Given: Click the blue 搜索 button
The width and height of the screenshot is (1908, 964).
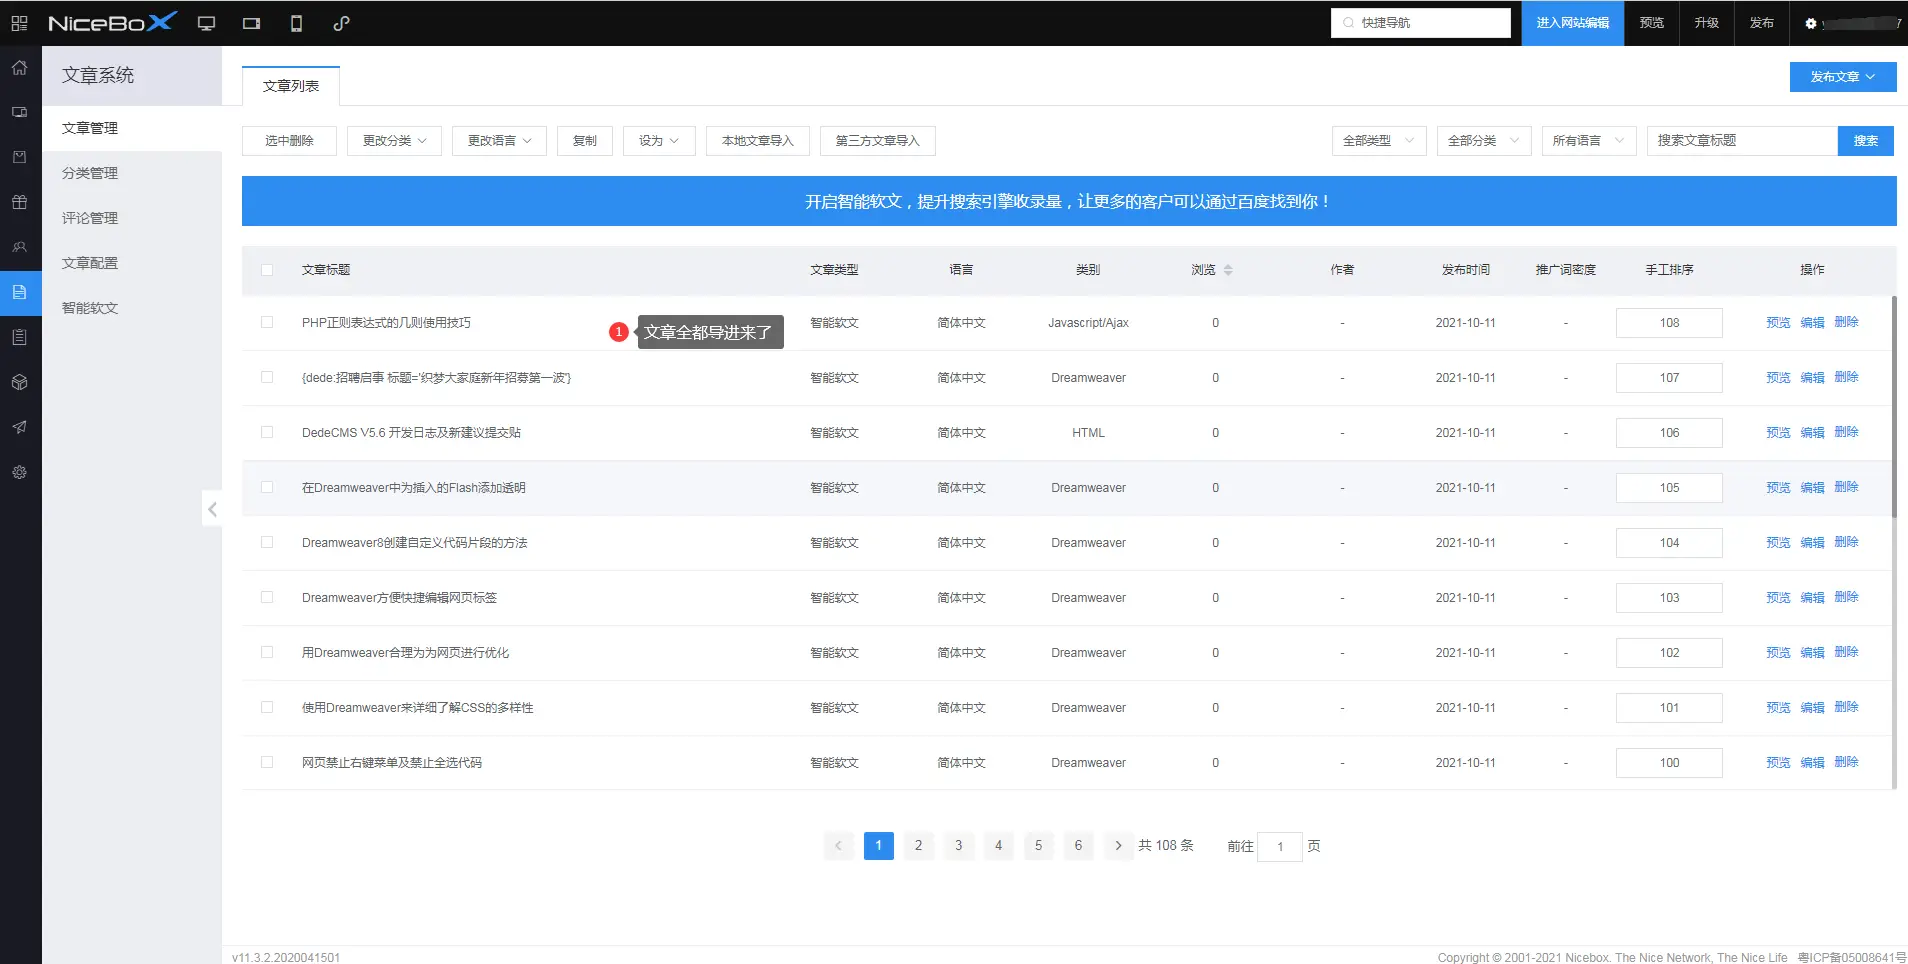Looking at the screenshot, I should [x=1866, y=141].
